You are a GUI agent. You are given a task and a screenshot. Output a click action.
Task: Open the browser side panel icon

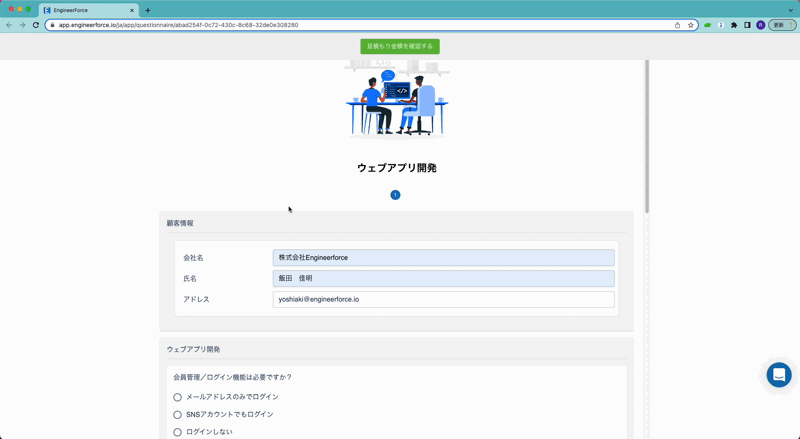pyautogui.click(x=747, y=25)
